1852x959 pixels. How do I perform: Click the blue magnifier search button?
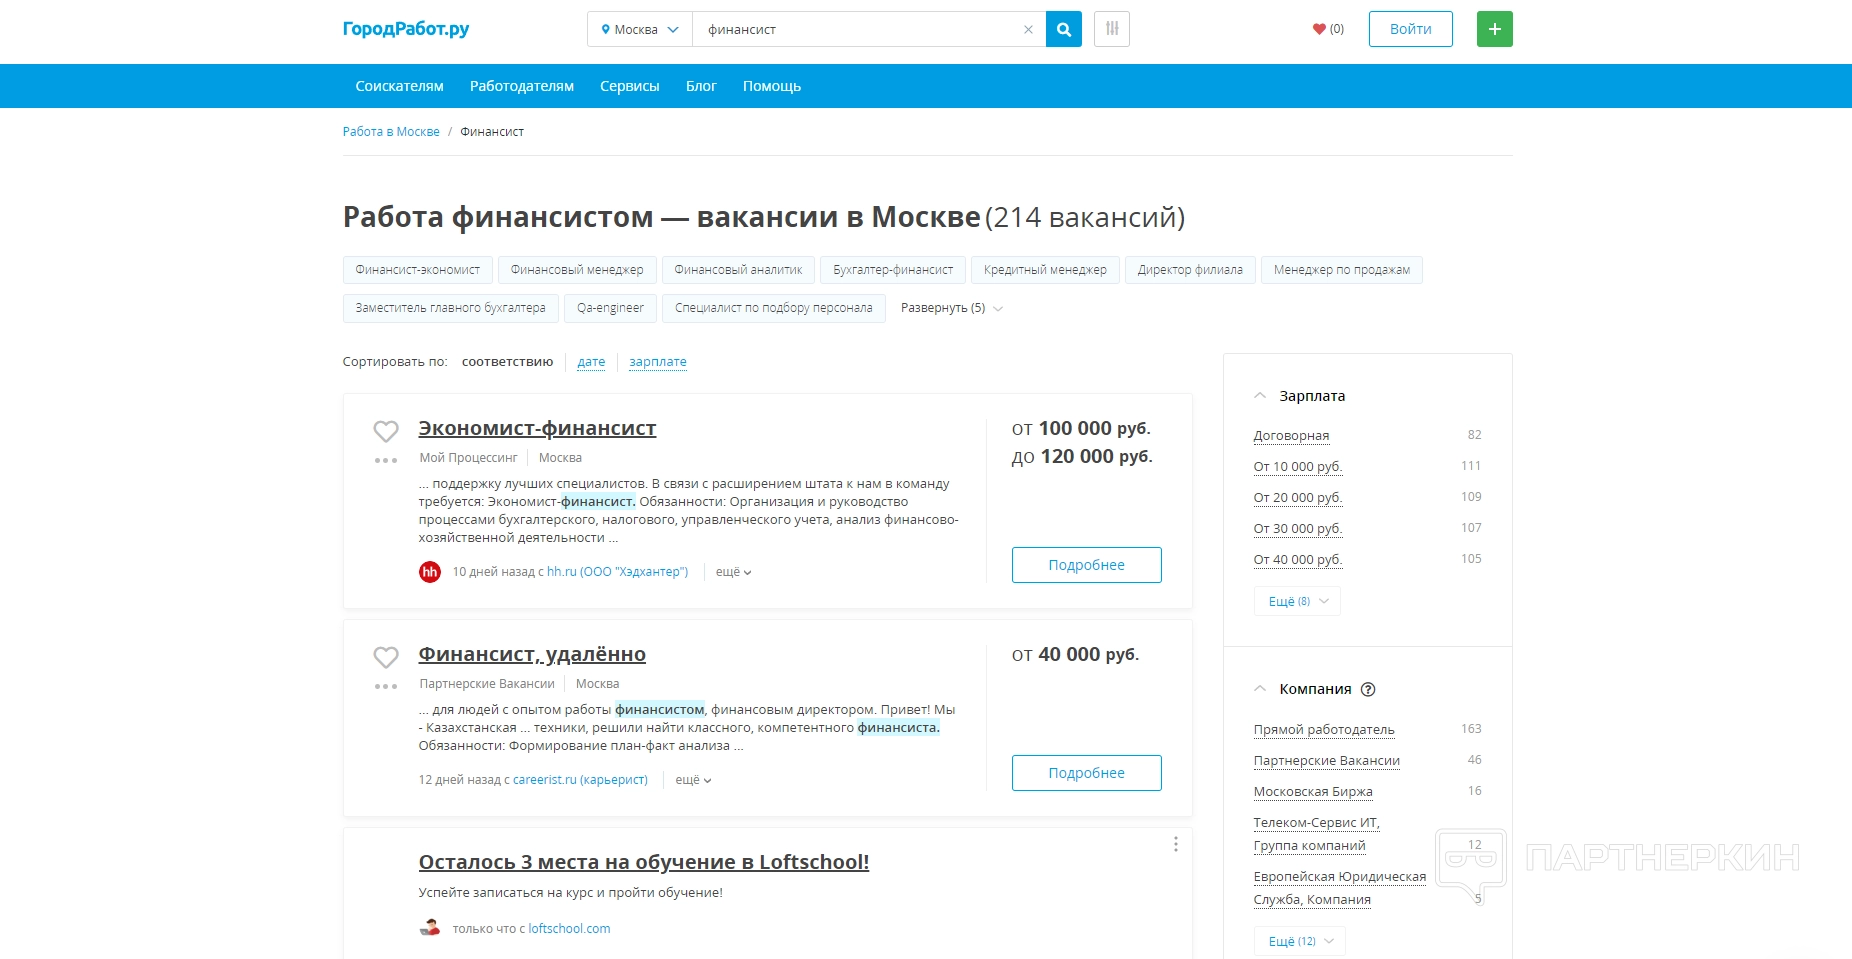(x=1063, y=30)
